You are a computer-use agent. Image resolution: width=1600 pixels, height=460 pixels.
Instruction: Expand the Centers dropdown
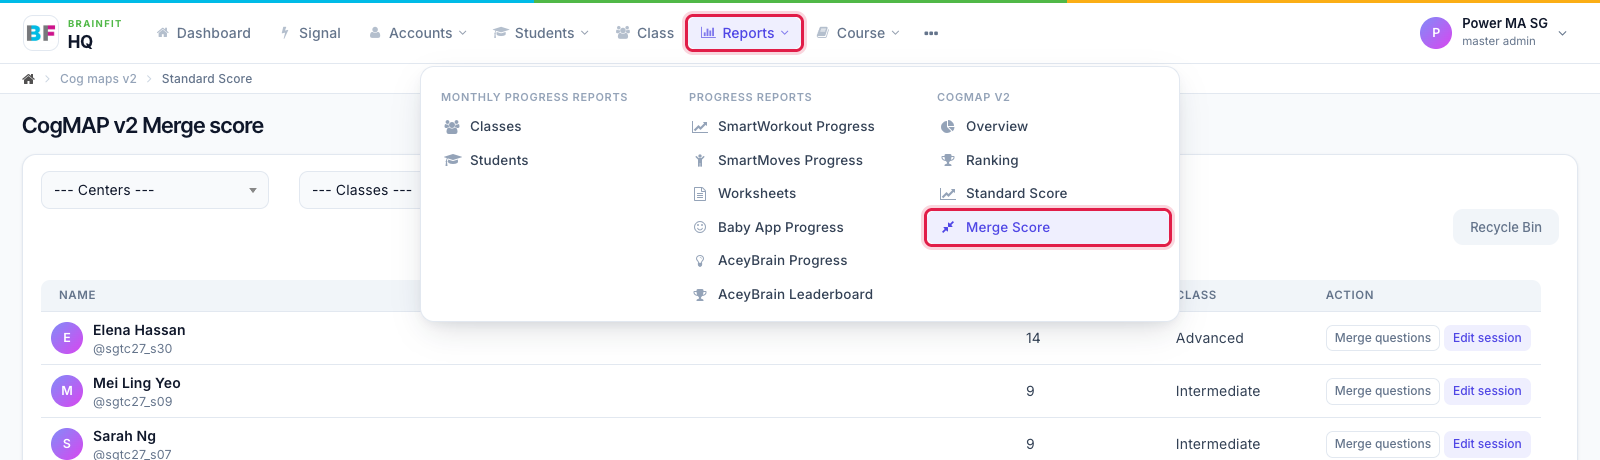(155, 190)
